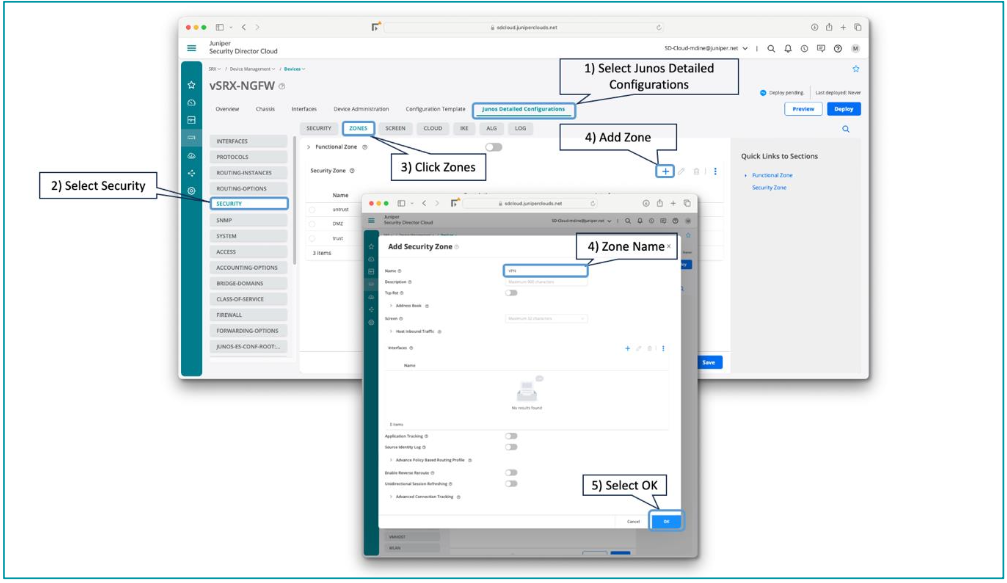Switch to the Junos Detailed Configurations tab
The image size is (1007, 583).
(523, 109)
